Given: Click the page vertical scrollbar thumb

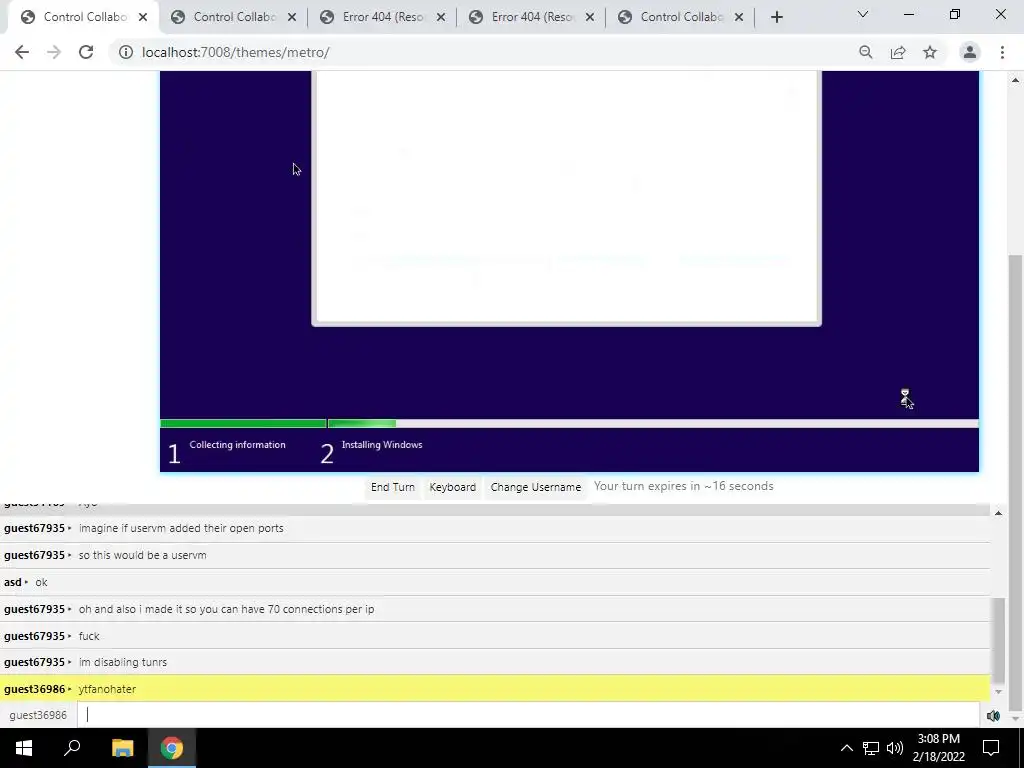Looking at the screenshot, I should point(1015,483).
